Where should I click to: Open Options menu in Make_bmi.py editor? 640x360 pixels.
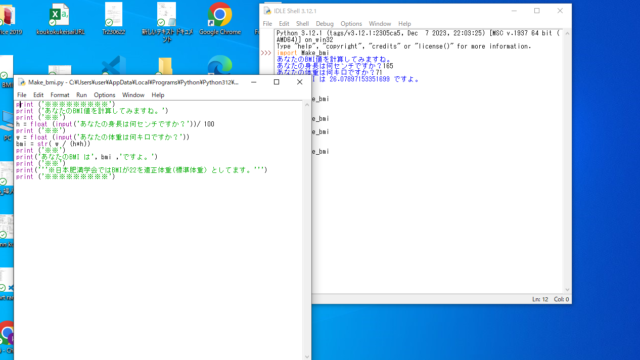coord(104,95)
